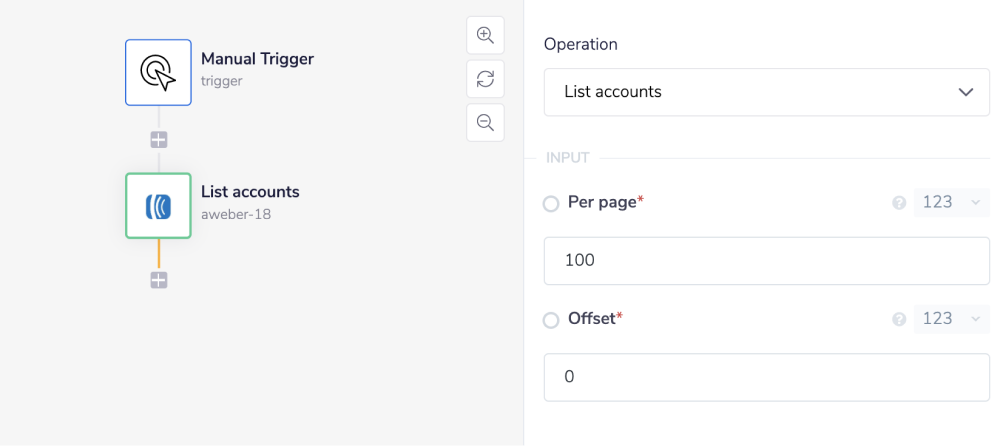1000x446 pixels.
Task: Toggle the Offset radio button
Action: pyautogui.click(x=551, y=321)
